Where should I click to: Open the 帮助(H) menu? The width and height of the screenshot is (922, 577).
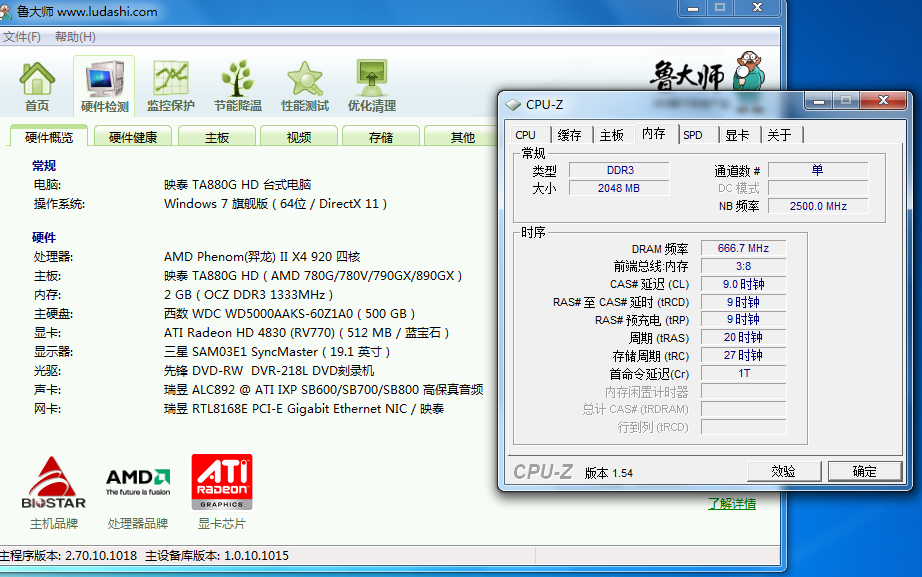(75, 37)
